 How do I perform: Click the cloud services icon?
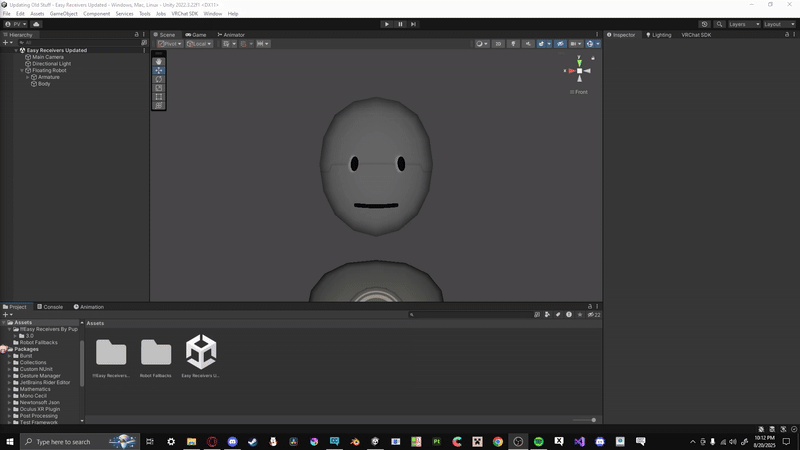click(37, 24)
